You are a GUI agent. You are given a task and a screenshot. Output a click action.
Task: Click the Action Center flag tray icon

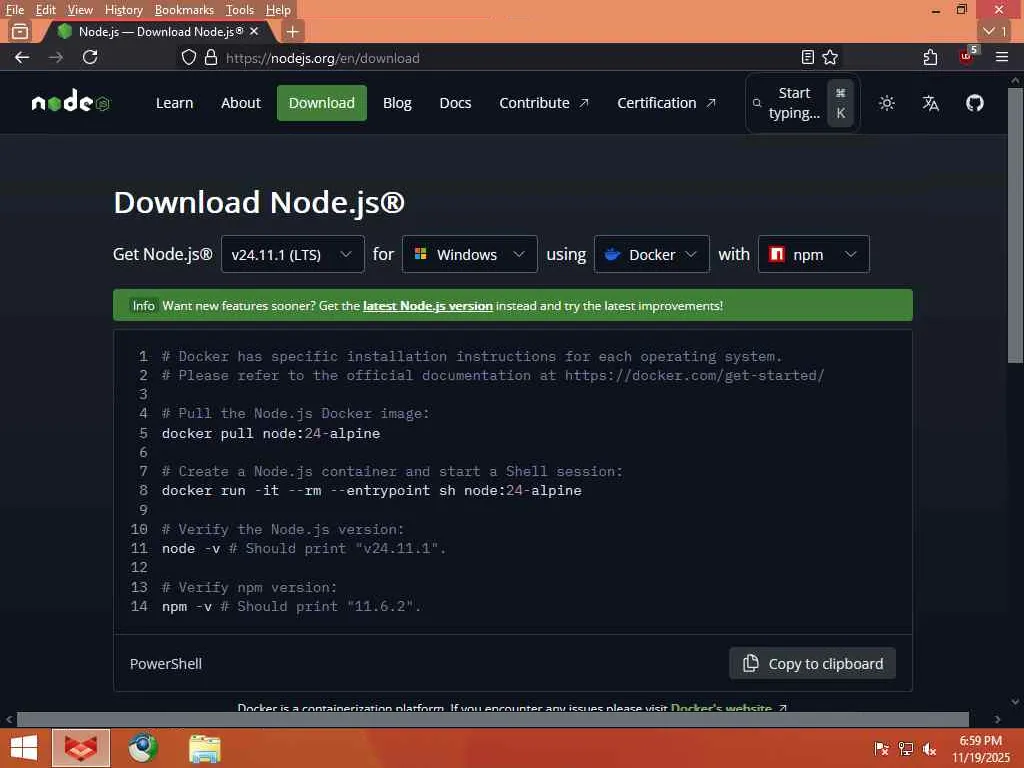pyautogui.click(x=881, y=748)
